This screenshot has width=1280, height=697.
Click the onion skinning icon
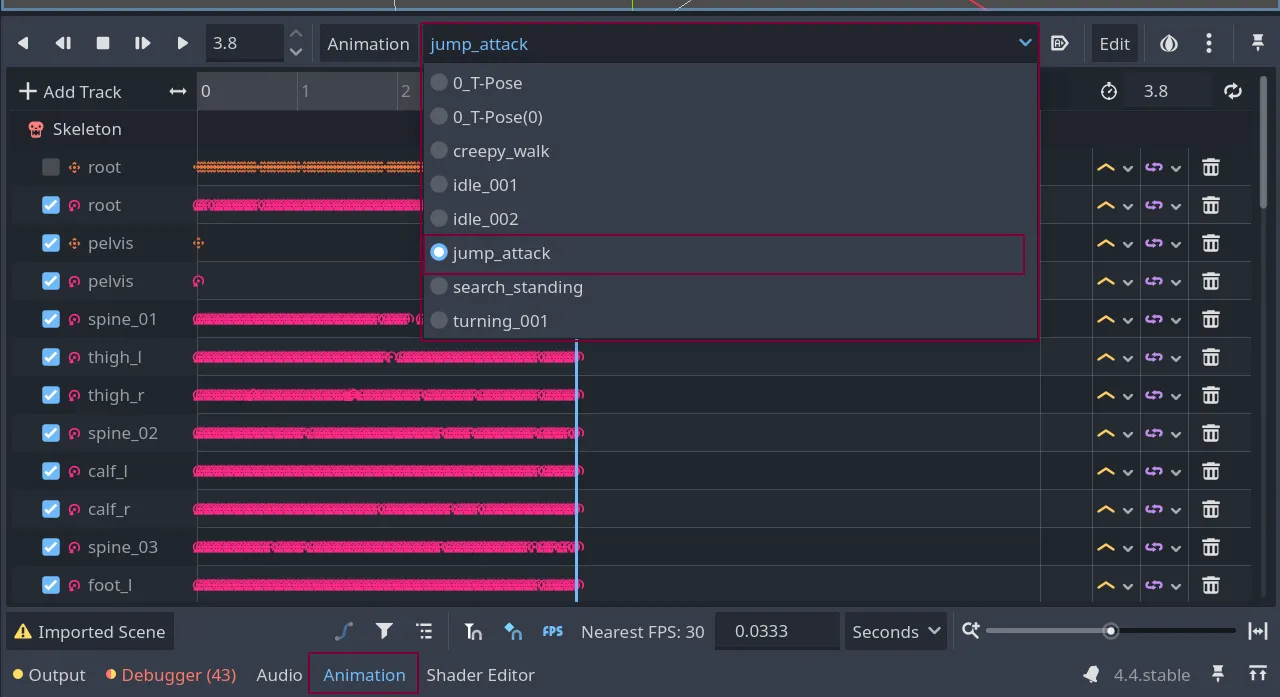pos(1168,43)
